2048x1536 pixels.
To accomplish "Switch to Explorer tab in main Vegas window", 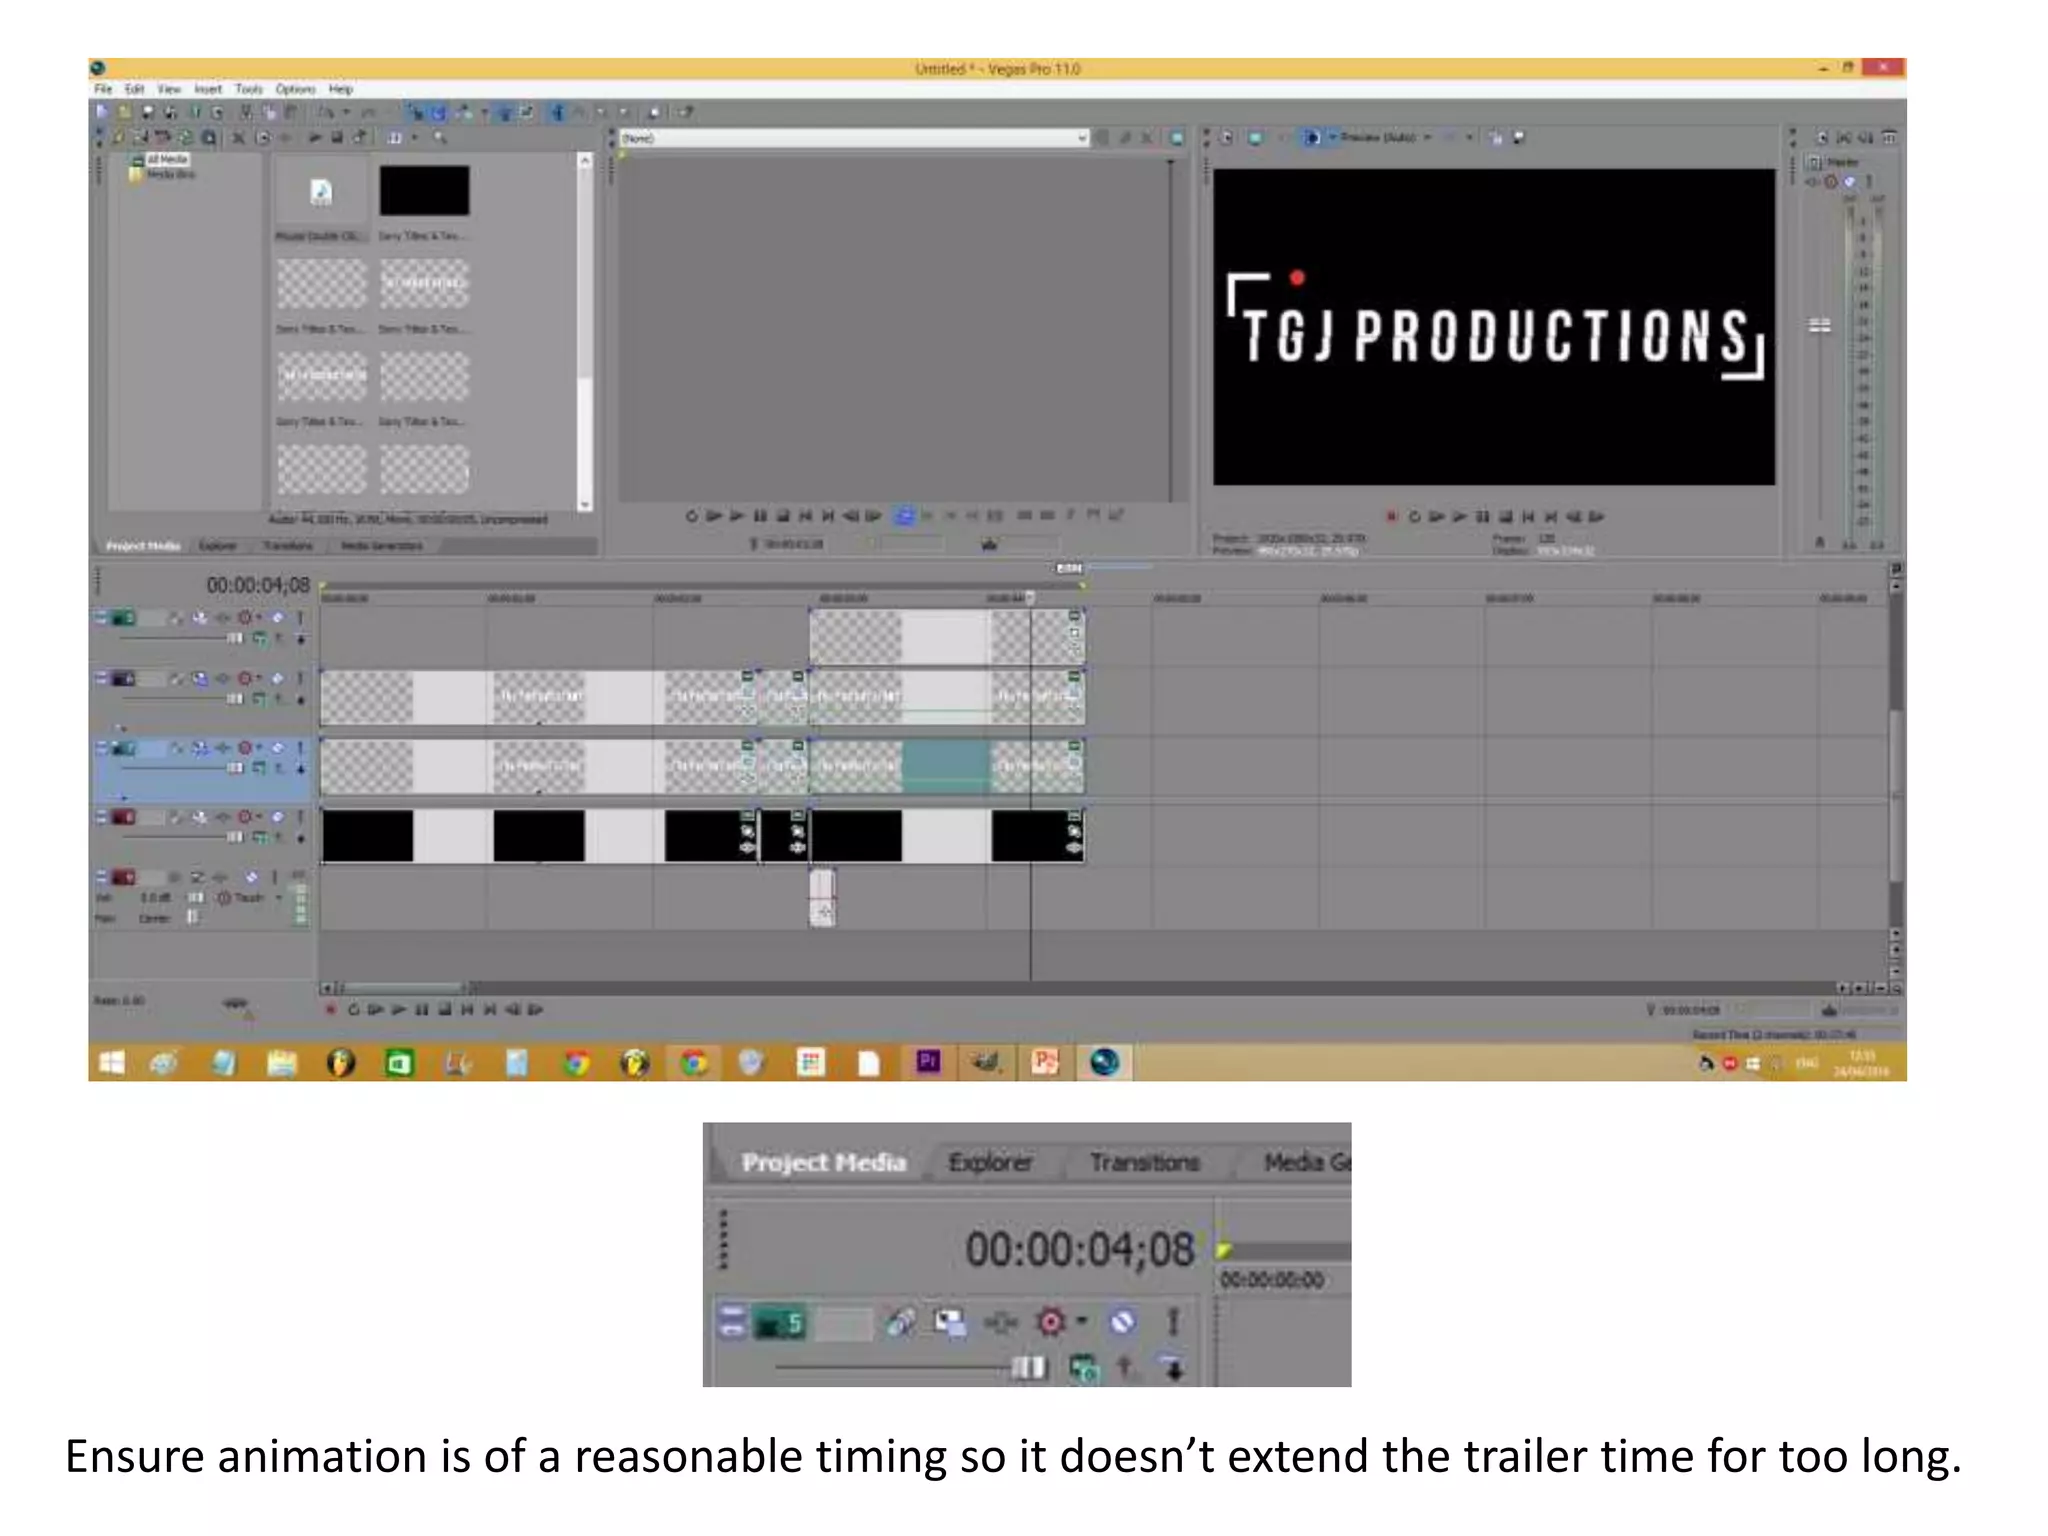I will (217, 546).
